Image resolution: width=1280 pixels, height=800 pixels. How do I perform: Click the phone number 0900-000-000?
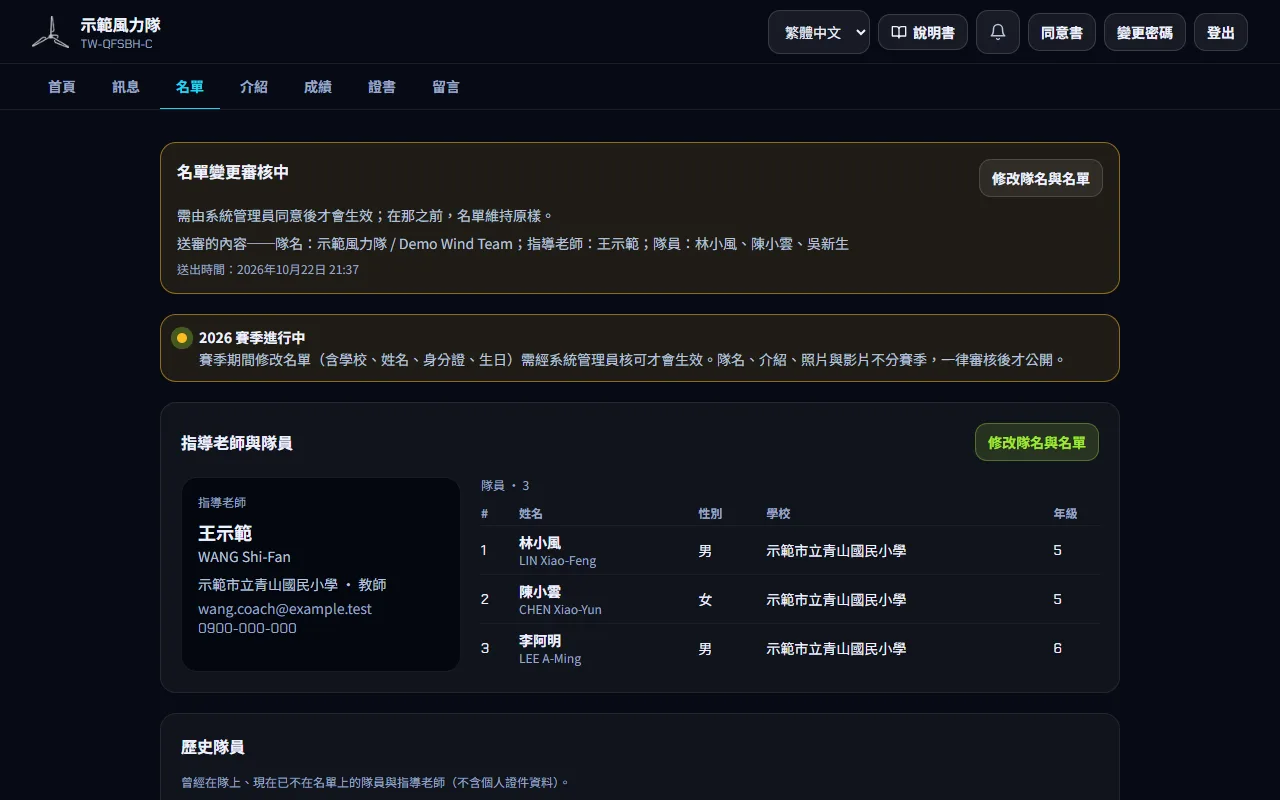(x=247, y=628)
